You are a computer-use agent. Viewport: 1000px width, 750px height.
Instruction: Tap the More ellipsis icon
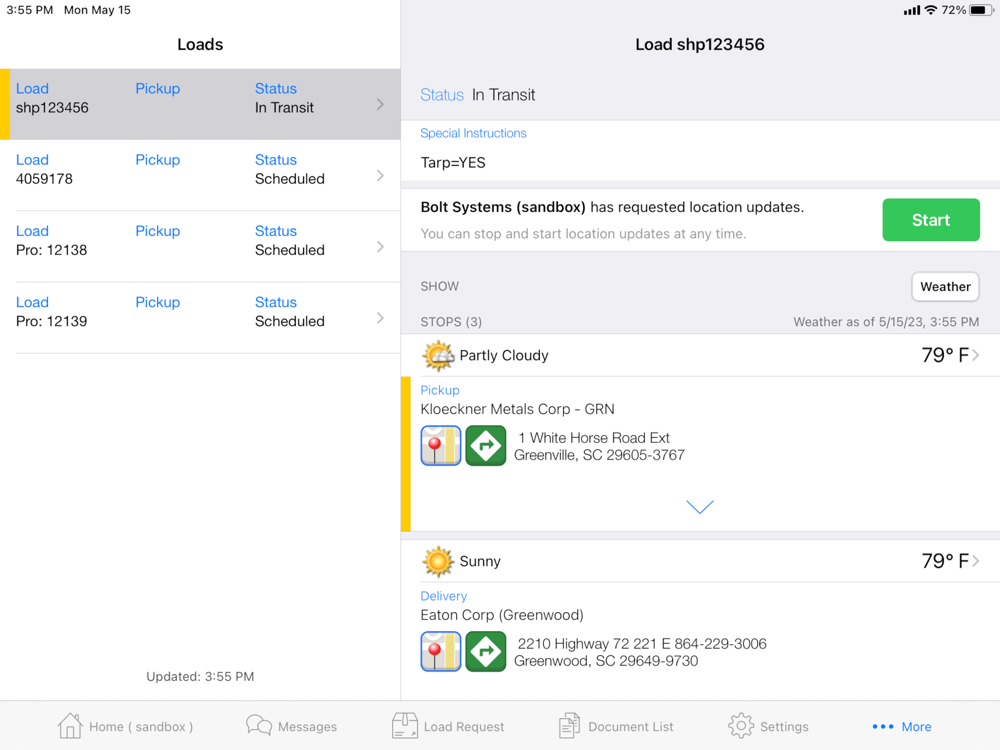point(883,727)
